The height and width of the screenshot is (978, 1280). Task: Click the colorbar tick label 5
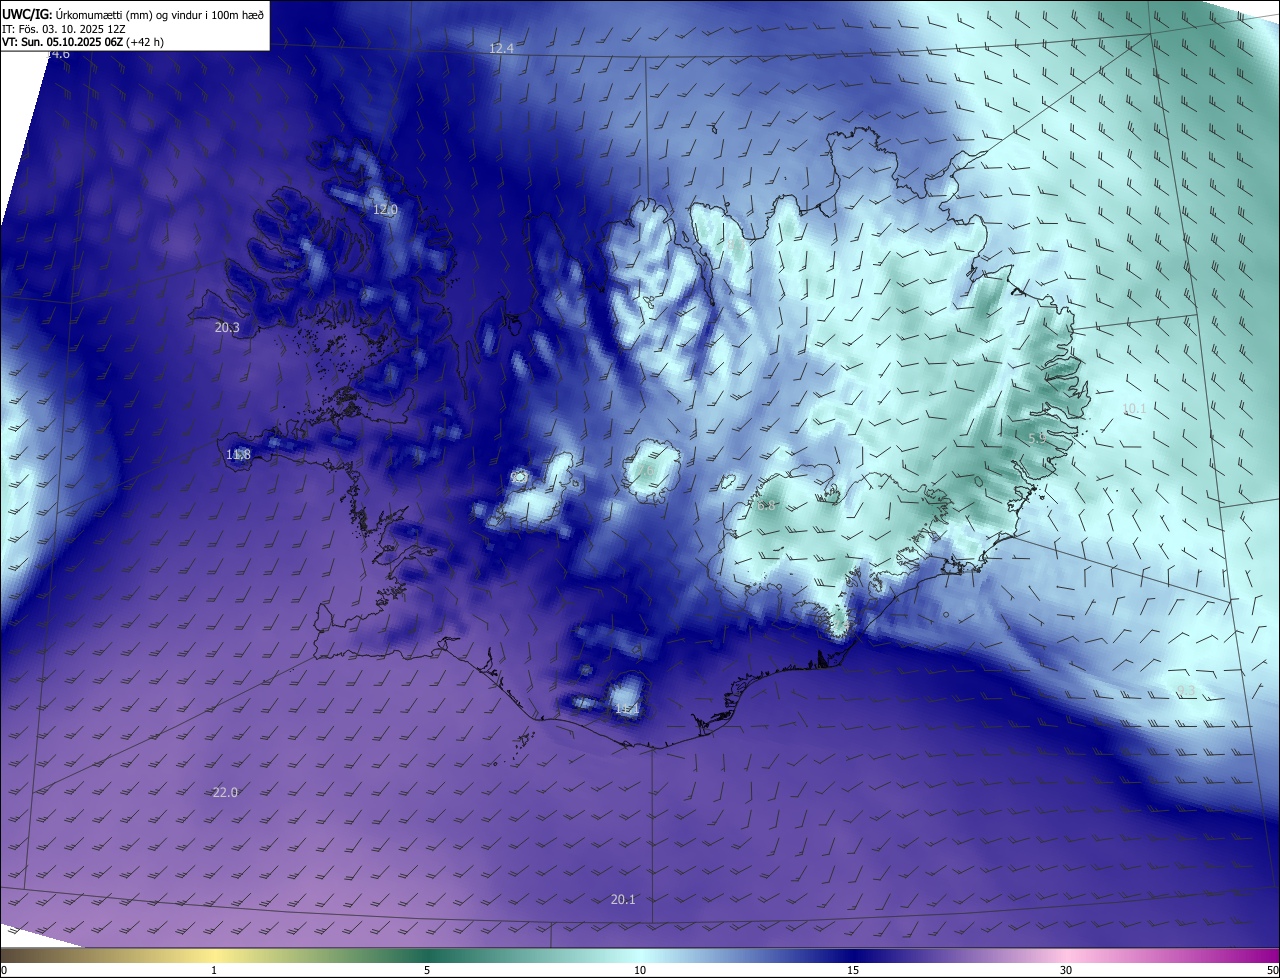click(x=427, y=970)
